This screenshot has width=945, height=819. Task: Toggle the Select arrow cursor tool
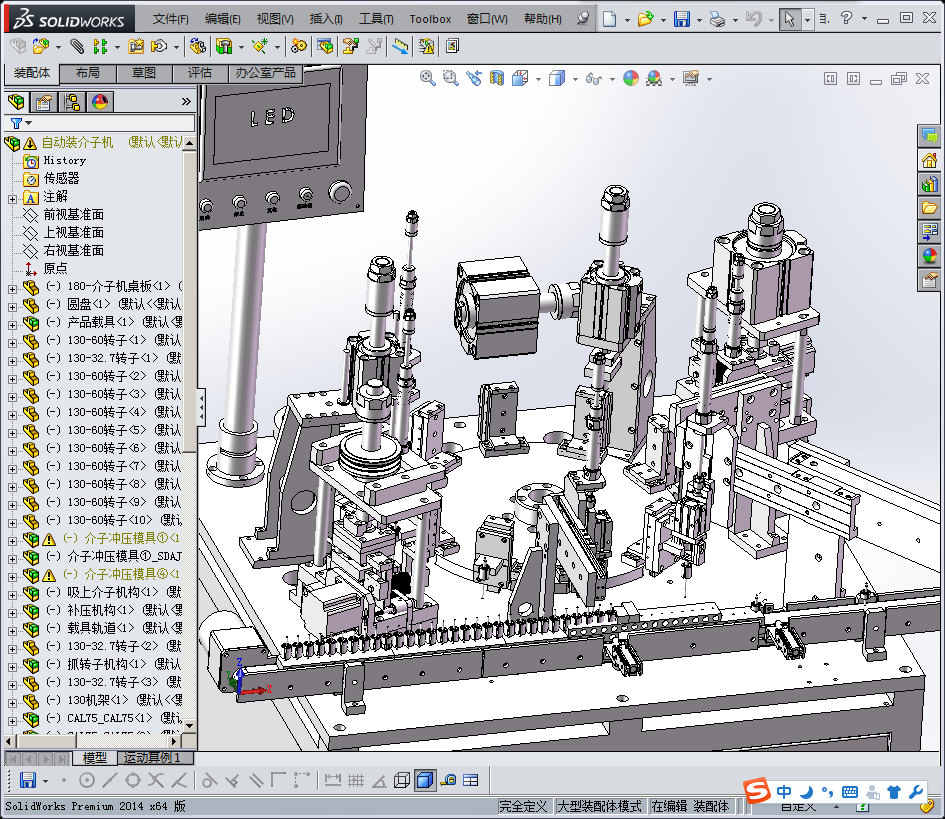pyautogui.click(x=790, y=19)
